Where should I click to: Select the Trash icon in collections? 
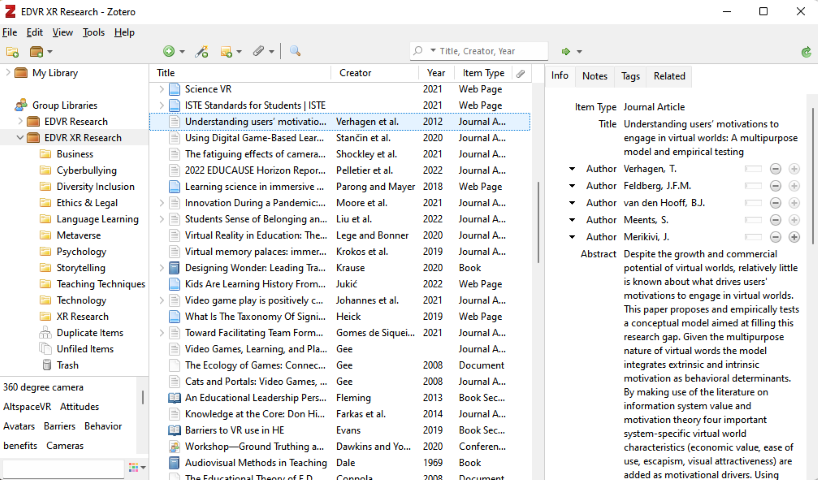coord(47,365)
